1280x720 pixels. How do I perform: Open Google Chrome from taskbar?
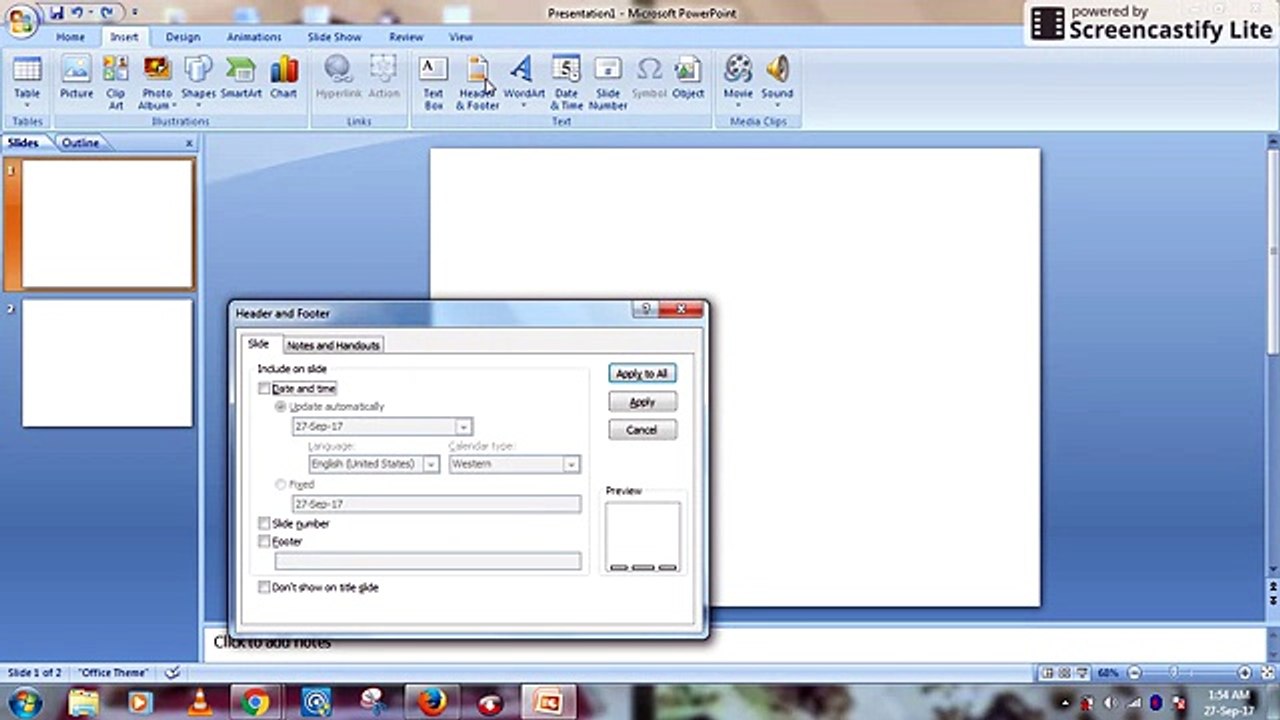coord(255,703)
